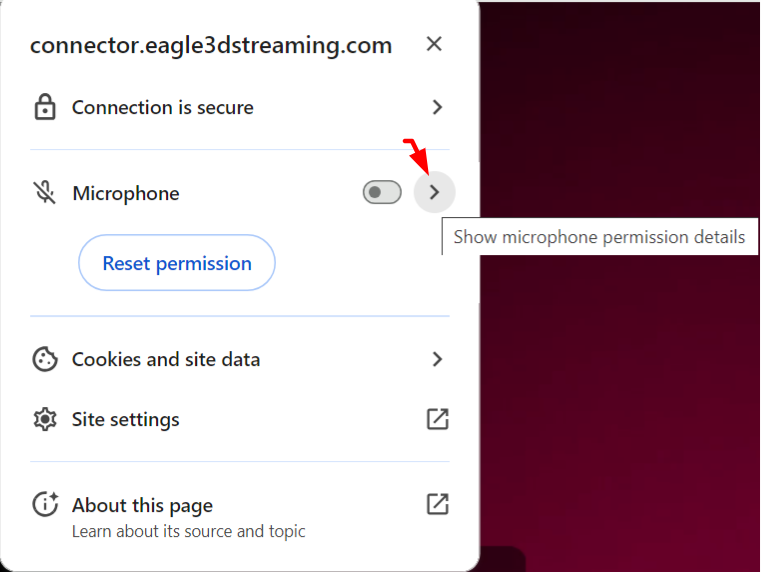Screen dimensions: 762x572
Task: Click external-link icon next to Site settings
Action: pyautogui.click(x=437, y=419)
